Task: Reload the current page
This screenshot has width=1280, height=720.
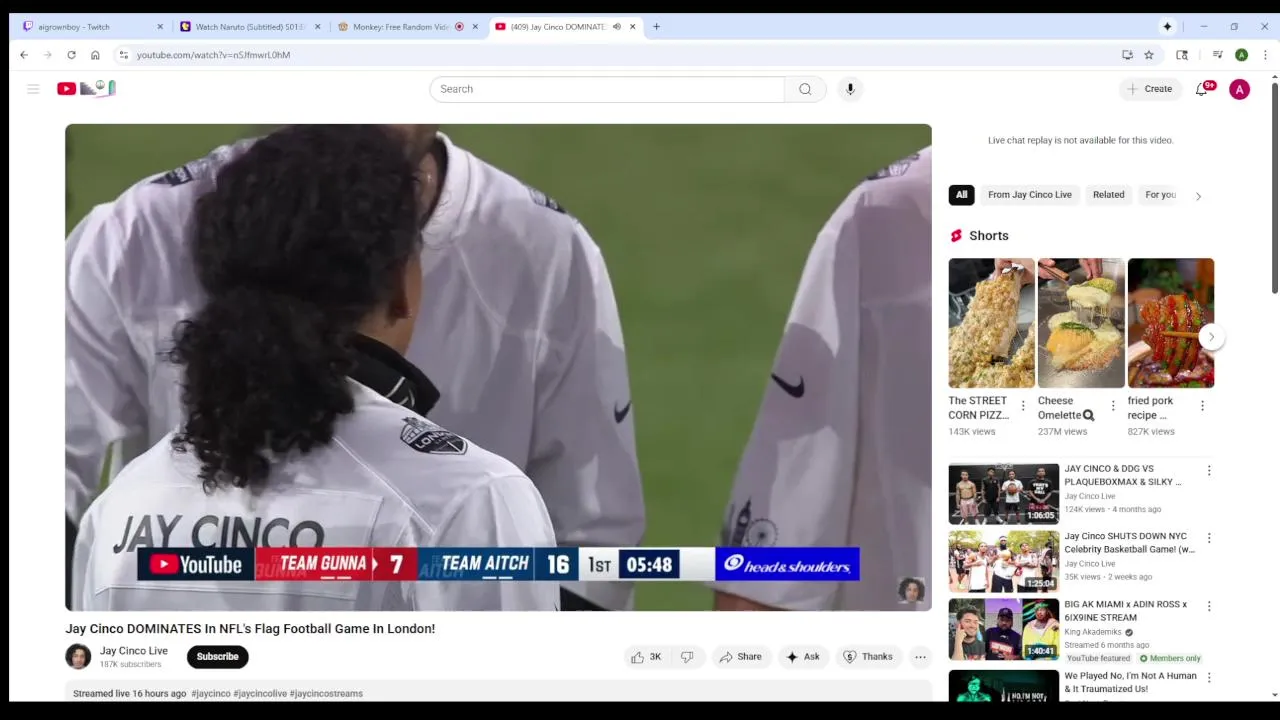Action: pyautogui.click(x=71, y=55)
